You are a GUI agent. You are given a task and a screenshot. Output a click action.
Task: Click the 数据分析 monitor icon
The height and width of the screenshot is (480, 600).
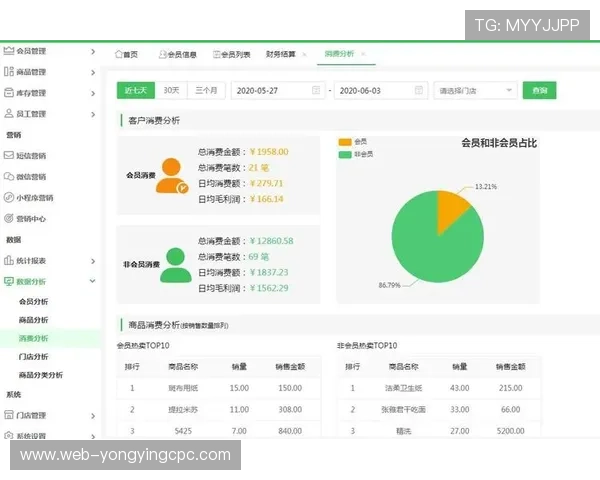tap(9, 281)
